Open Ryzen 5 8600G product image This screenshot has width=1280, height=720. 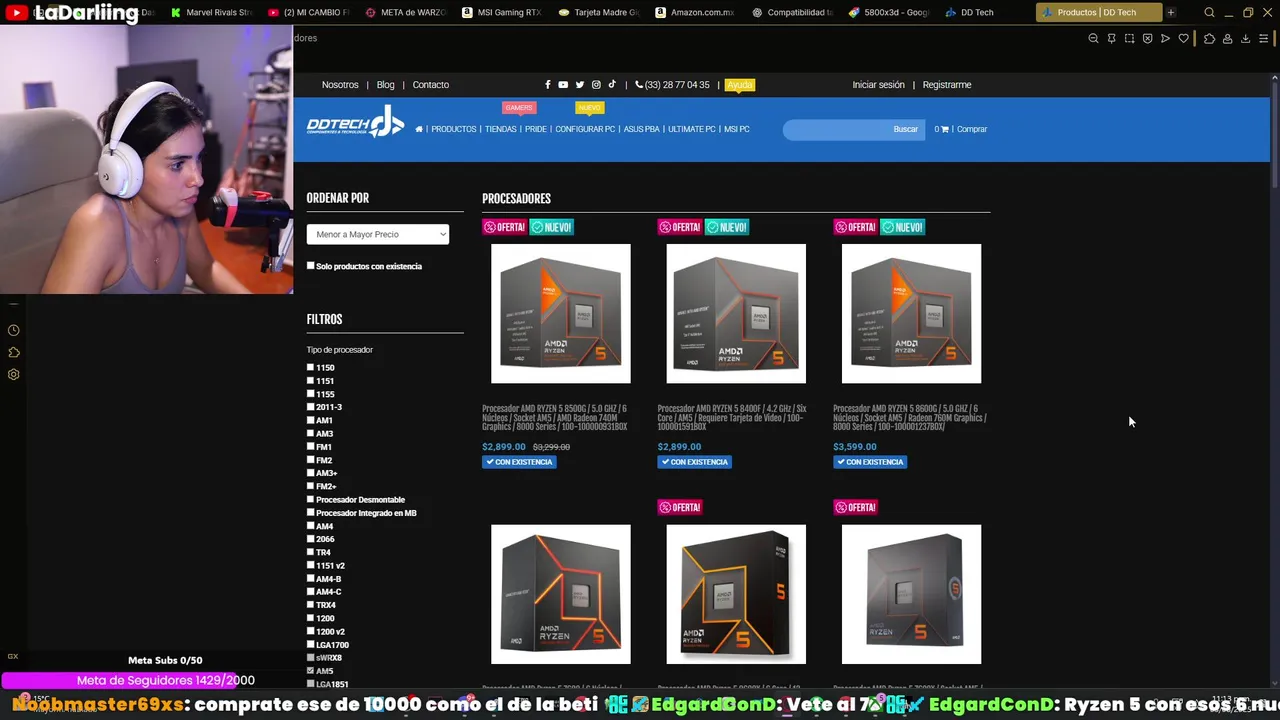click(x=911, y=313)
